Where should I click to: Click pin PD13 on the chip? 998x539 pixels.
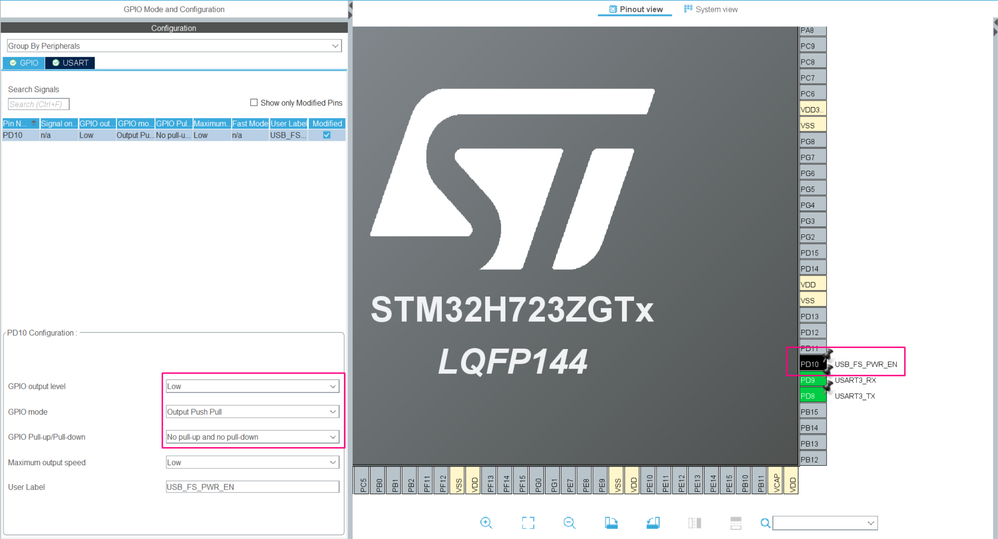pyautogui.click(x=812, y=316)
